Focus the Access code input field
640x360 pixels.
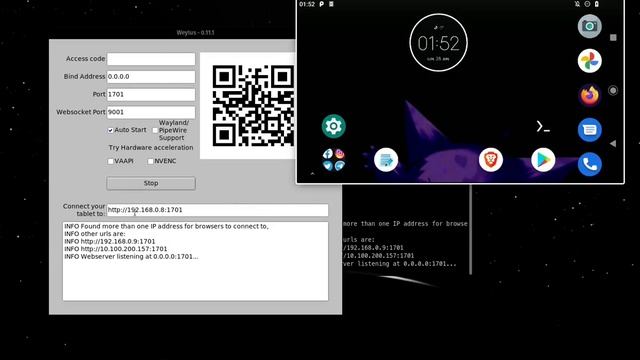point(151,59)
